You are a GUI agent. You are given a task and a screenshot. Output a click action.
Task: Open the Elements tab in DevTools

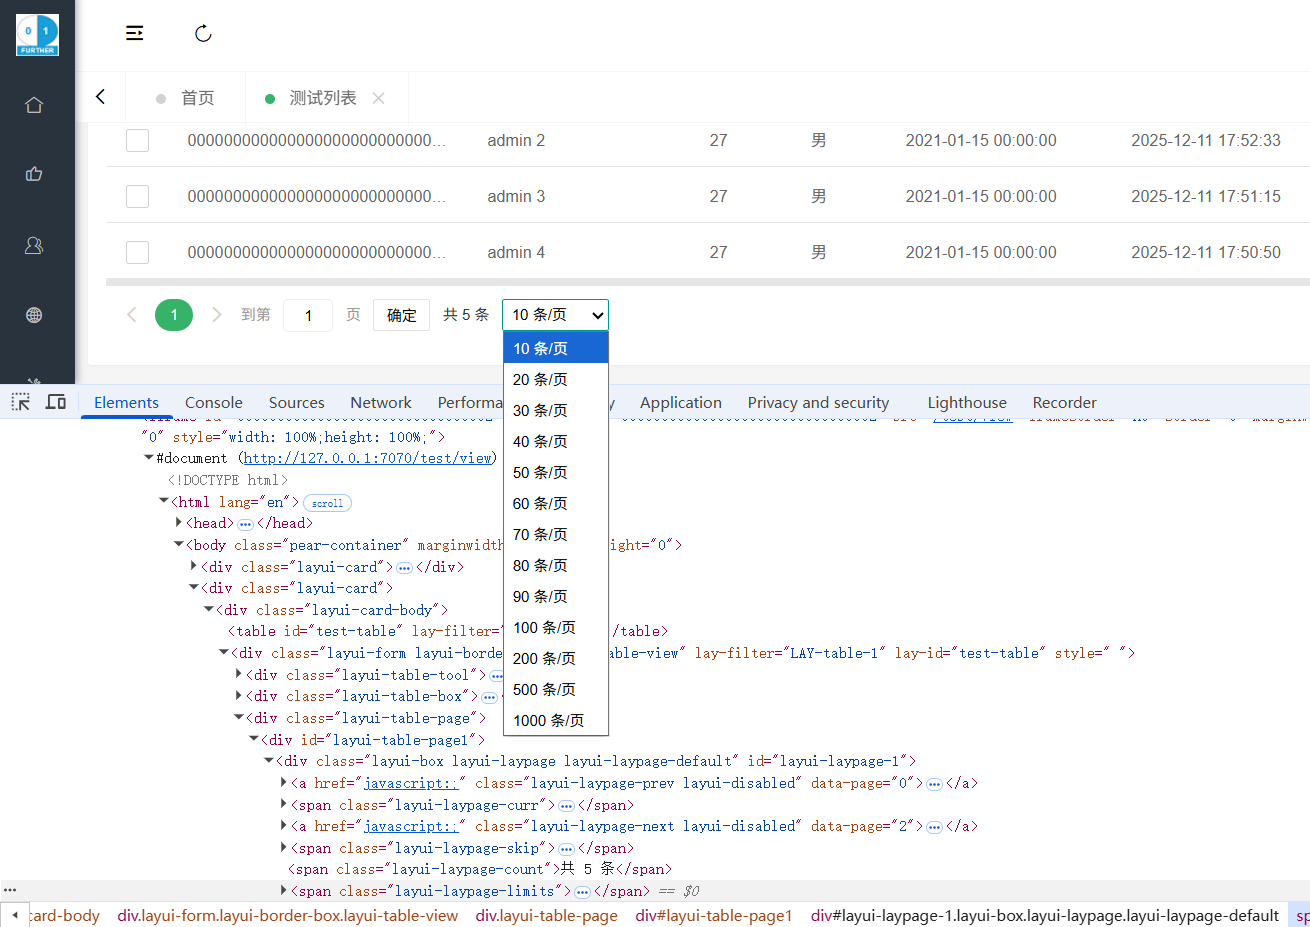tap(126, 402)
